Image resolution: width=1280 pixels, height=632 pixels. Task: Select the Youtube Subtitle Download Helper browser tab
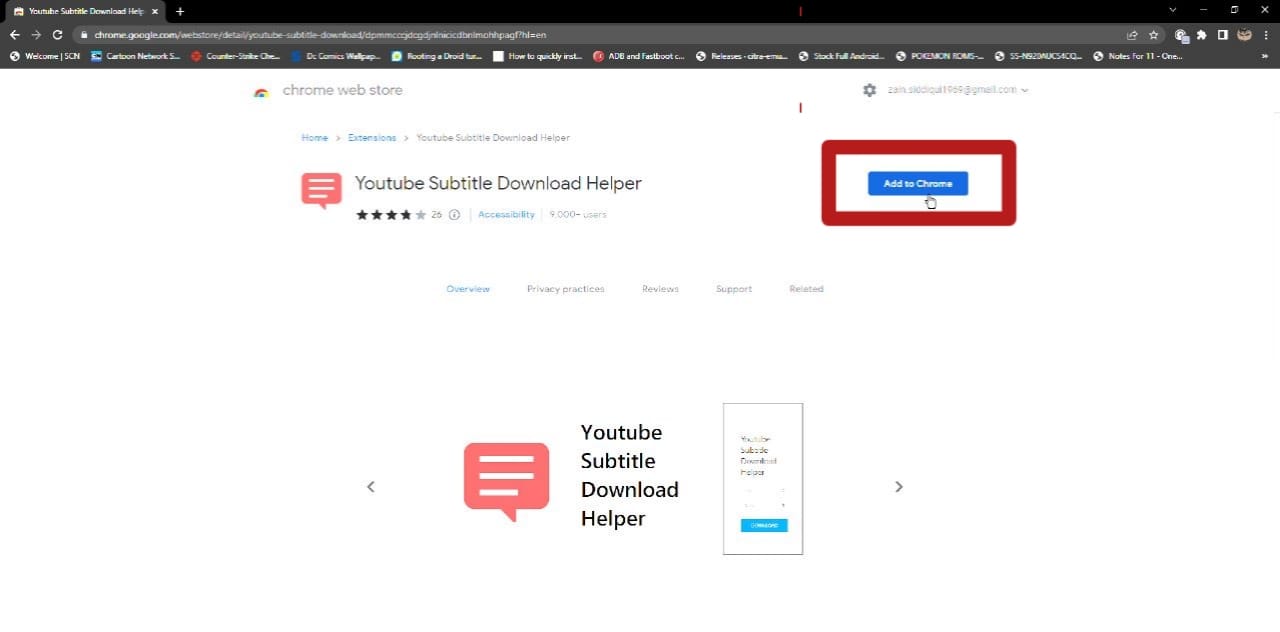85,11
